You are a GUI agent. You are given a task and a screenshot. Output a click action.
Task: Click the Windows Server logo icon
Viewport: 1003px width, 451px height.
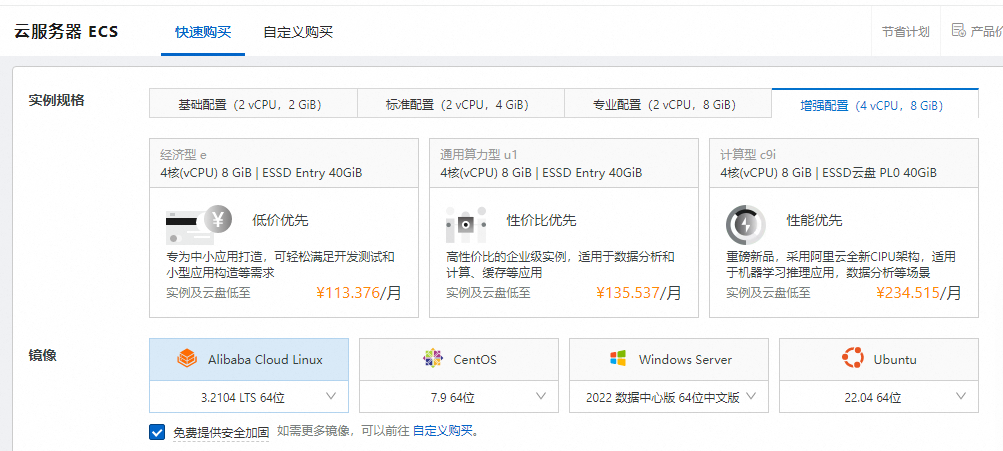click(x=618, y=359)
